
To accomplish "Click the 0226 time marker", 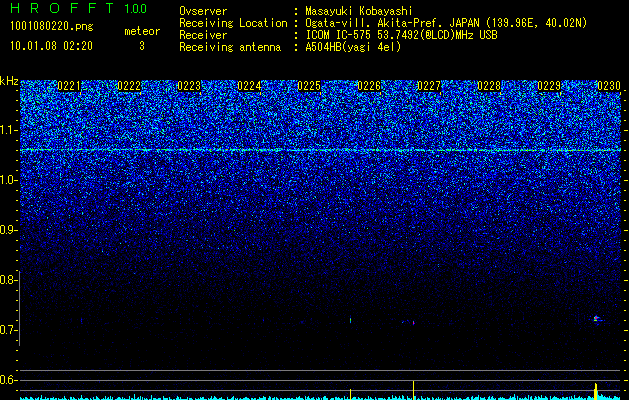I will click(x=369, y=86).
